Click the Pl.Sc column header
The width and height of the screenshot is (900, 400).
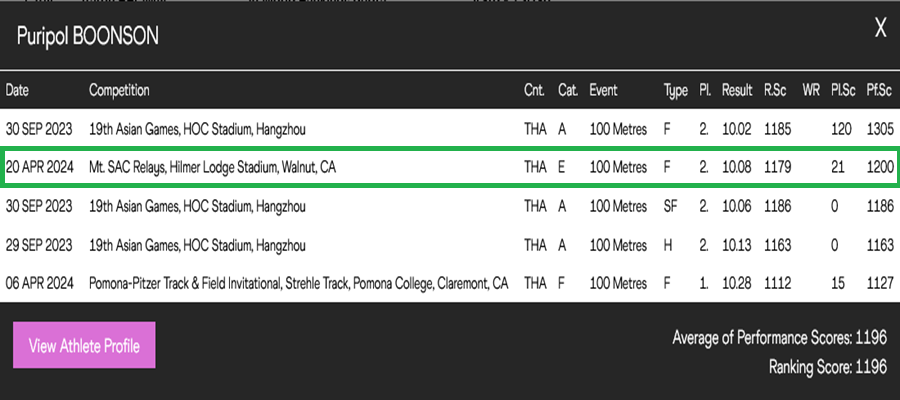pyautogui.click(x=843, y=90)
